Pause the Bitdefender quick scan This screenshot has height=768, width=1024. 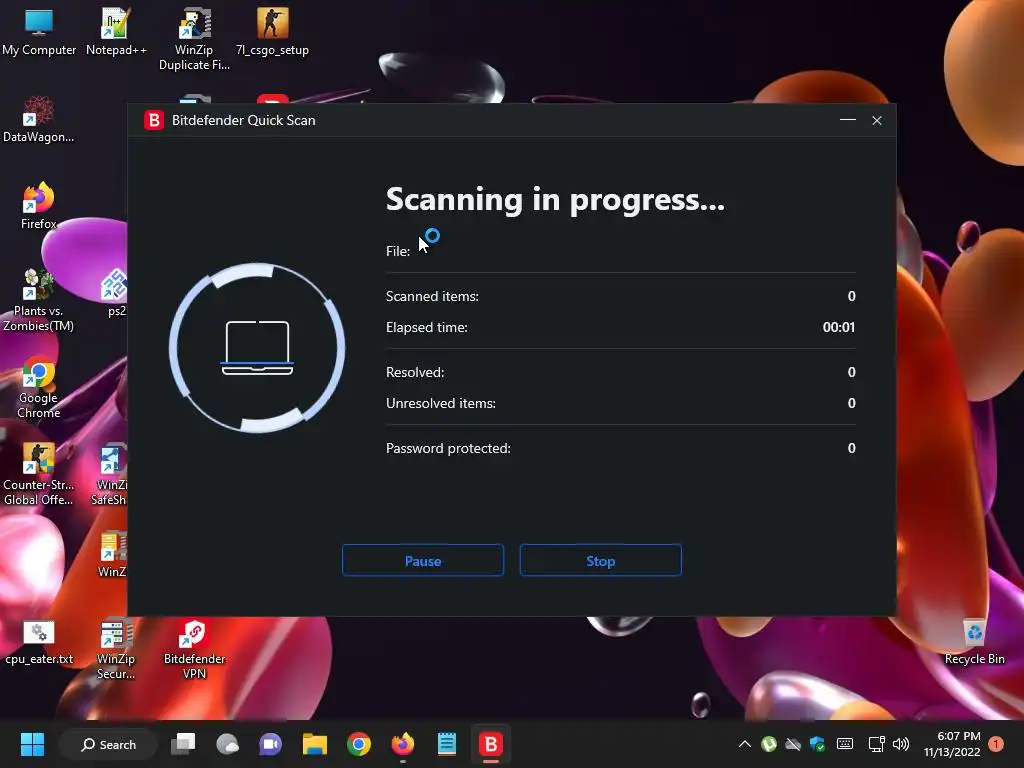coord(423,560)
